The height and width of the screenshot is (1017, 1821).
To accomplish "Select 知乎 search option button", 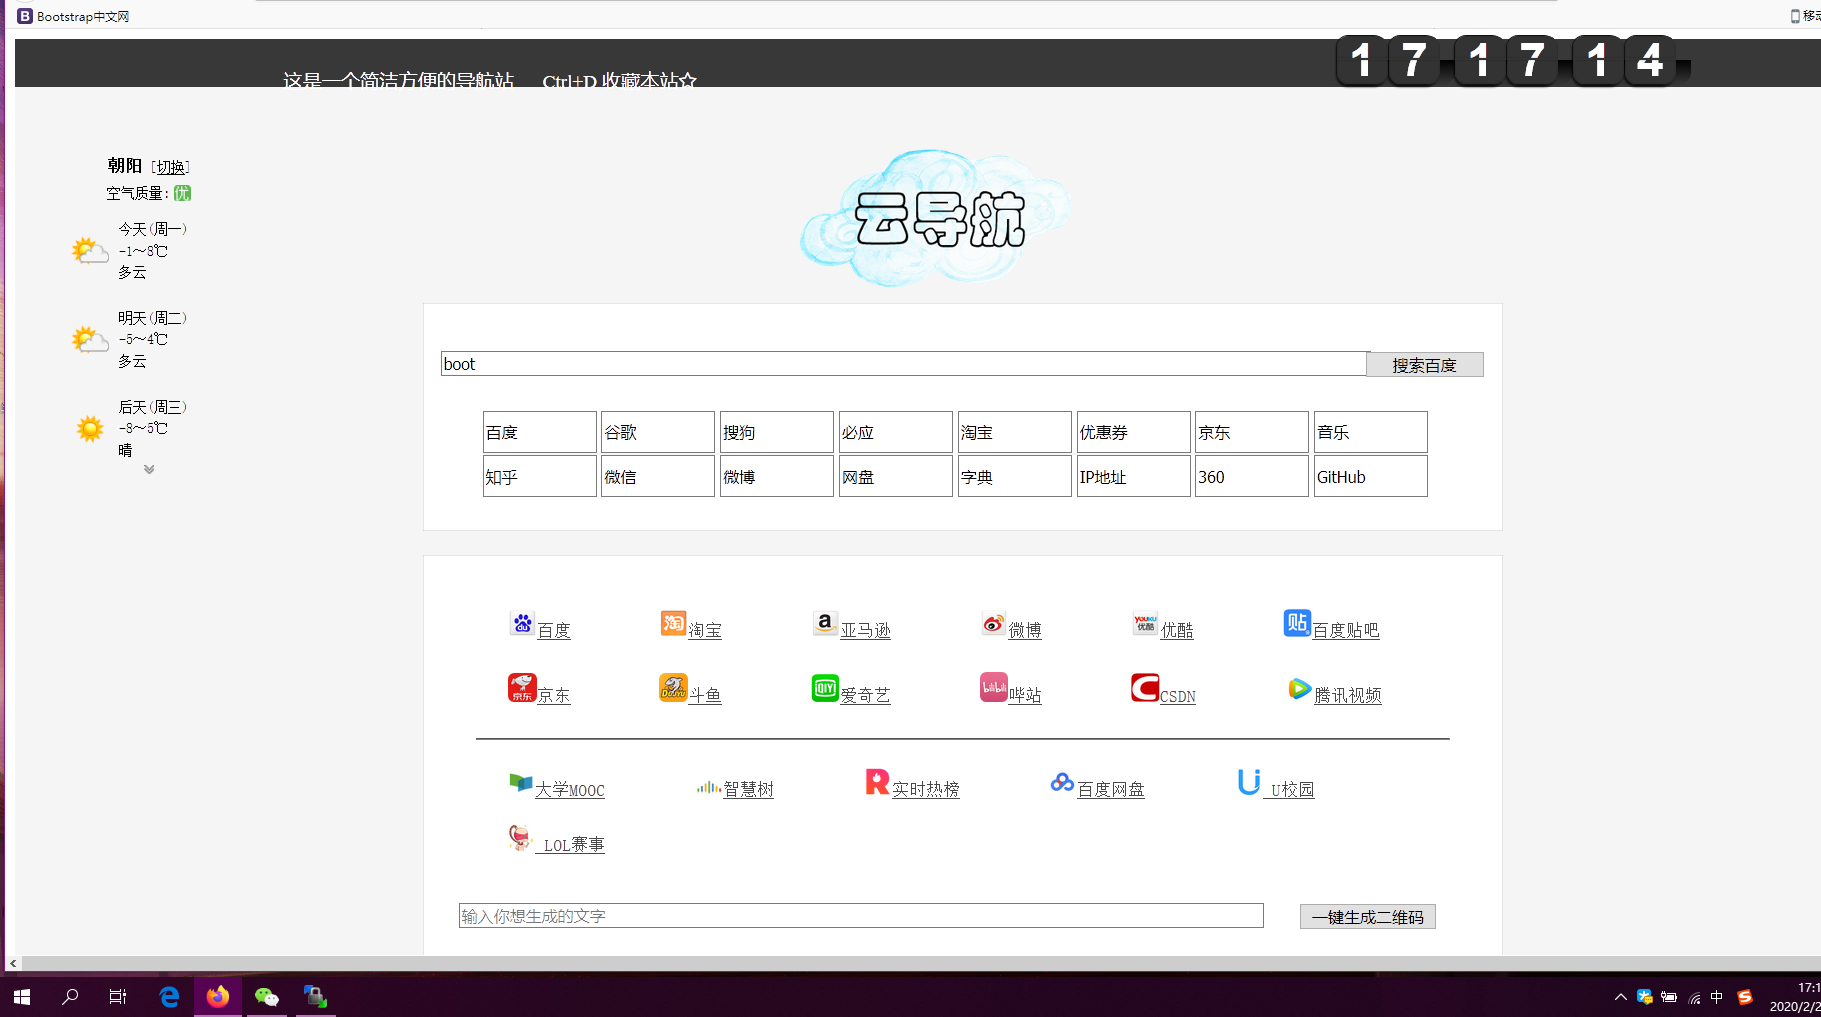I will click(x=540, y=476).
